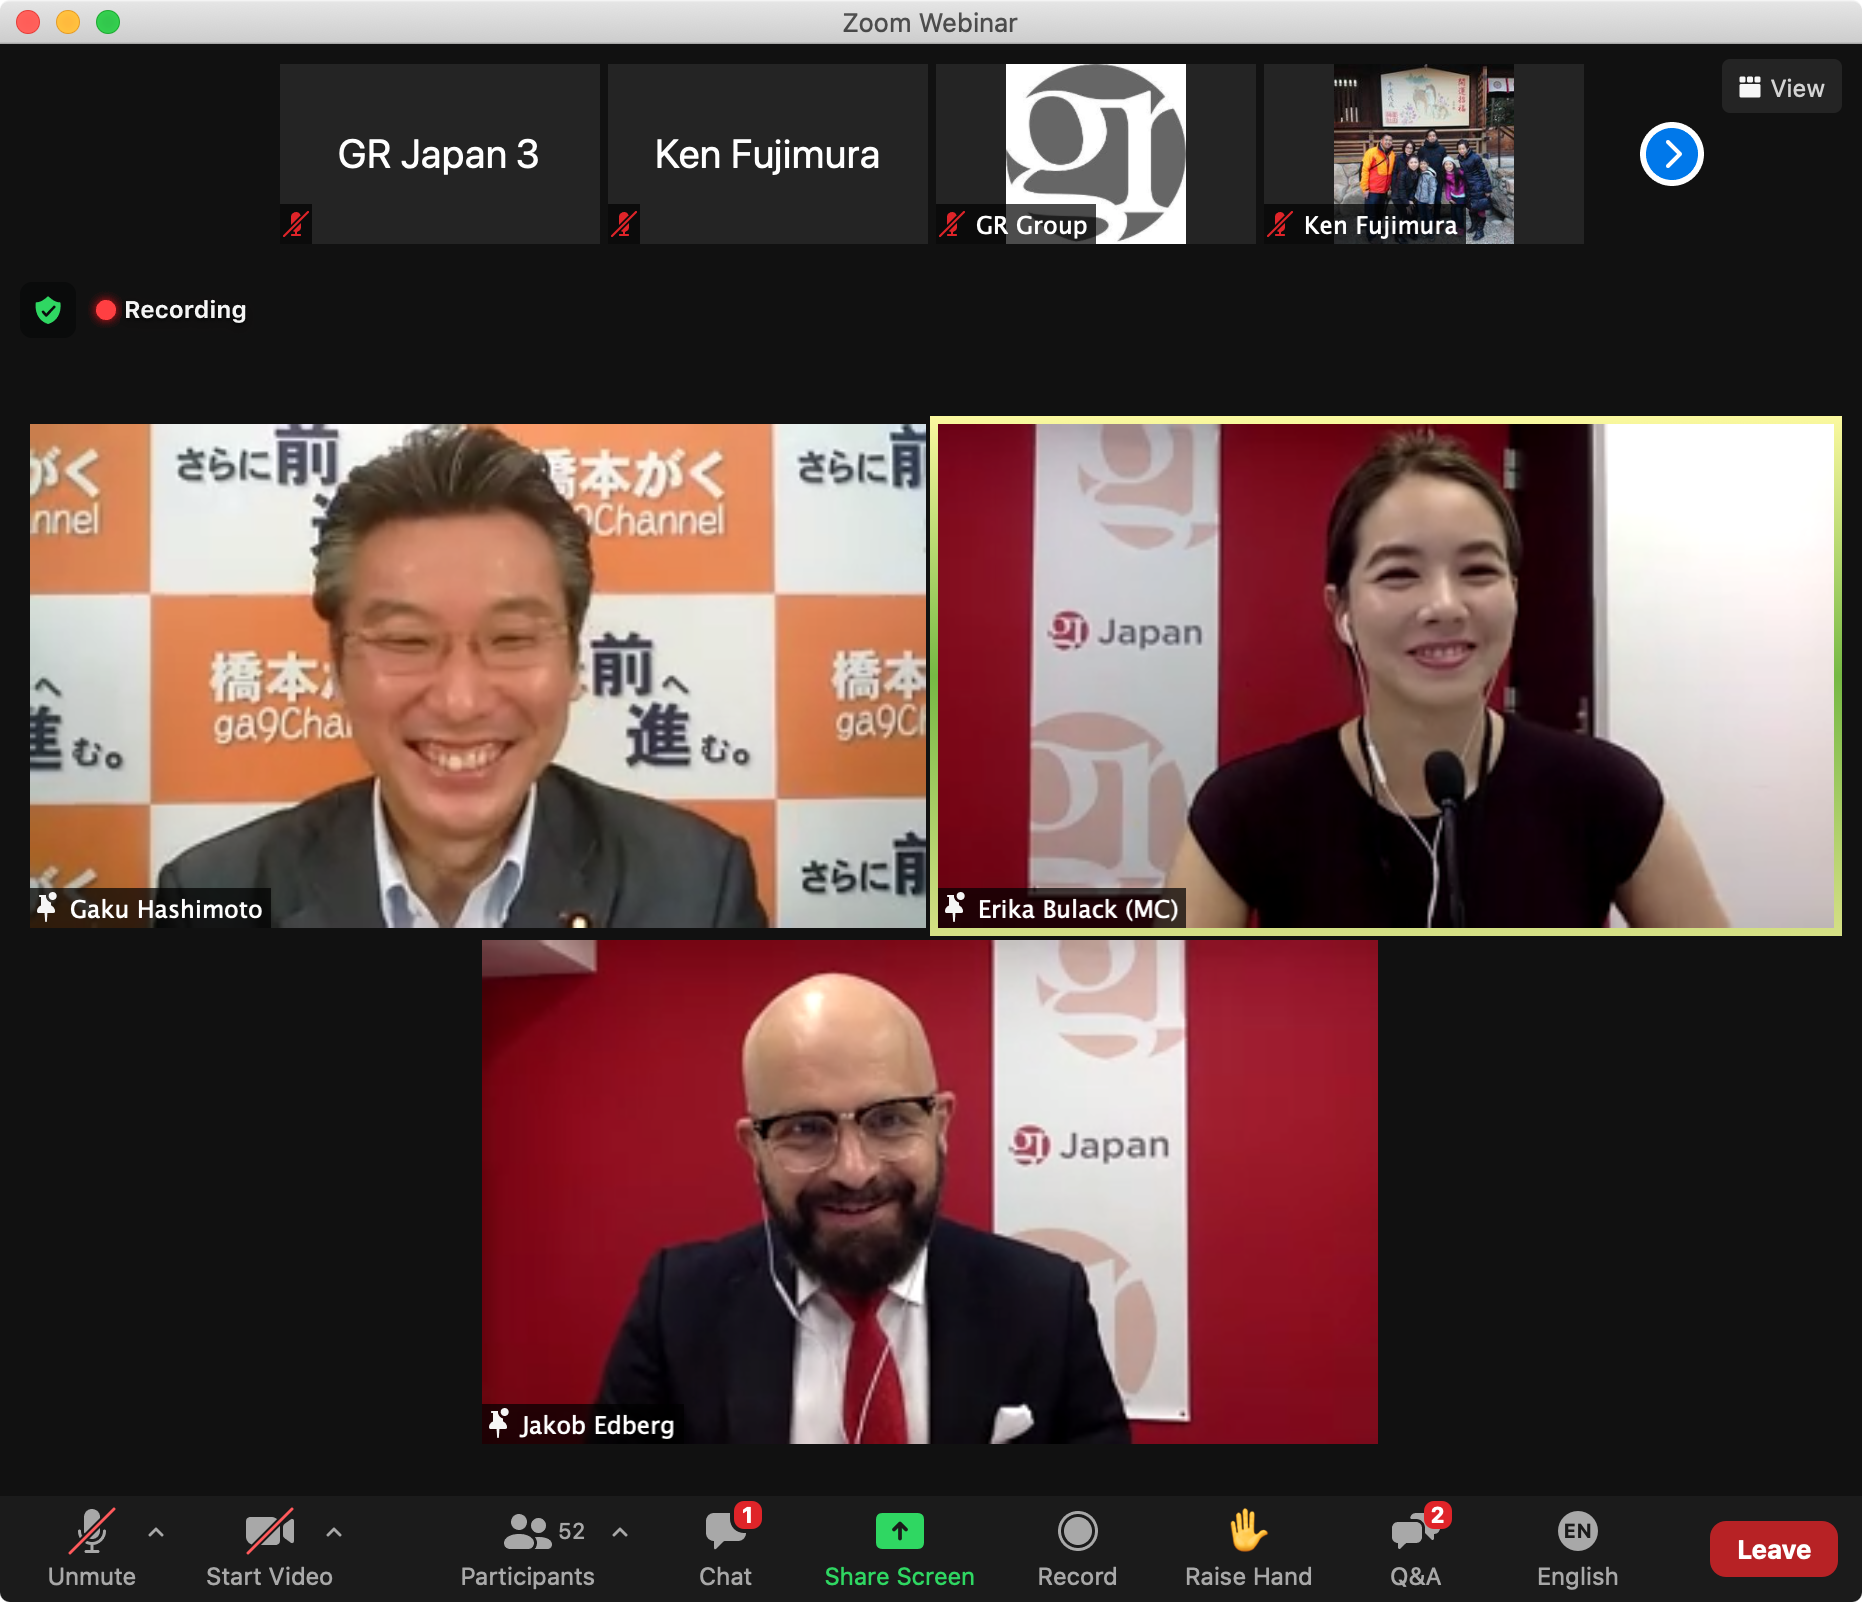Click muted mic icon on name-only Ken Fujimura tile

[x=624, y=225]
